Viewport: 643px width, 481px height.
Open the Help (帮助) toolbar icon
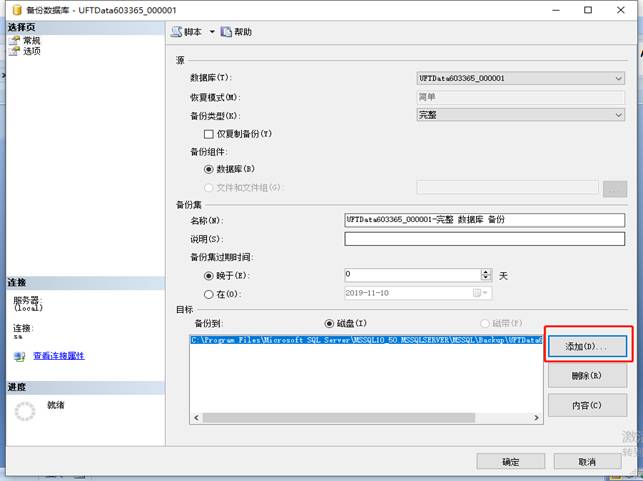point(226,32)
